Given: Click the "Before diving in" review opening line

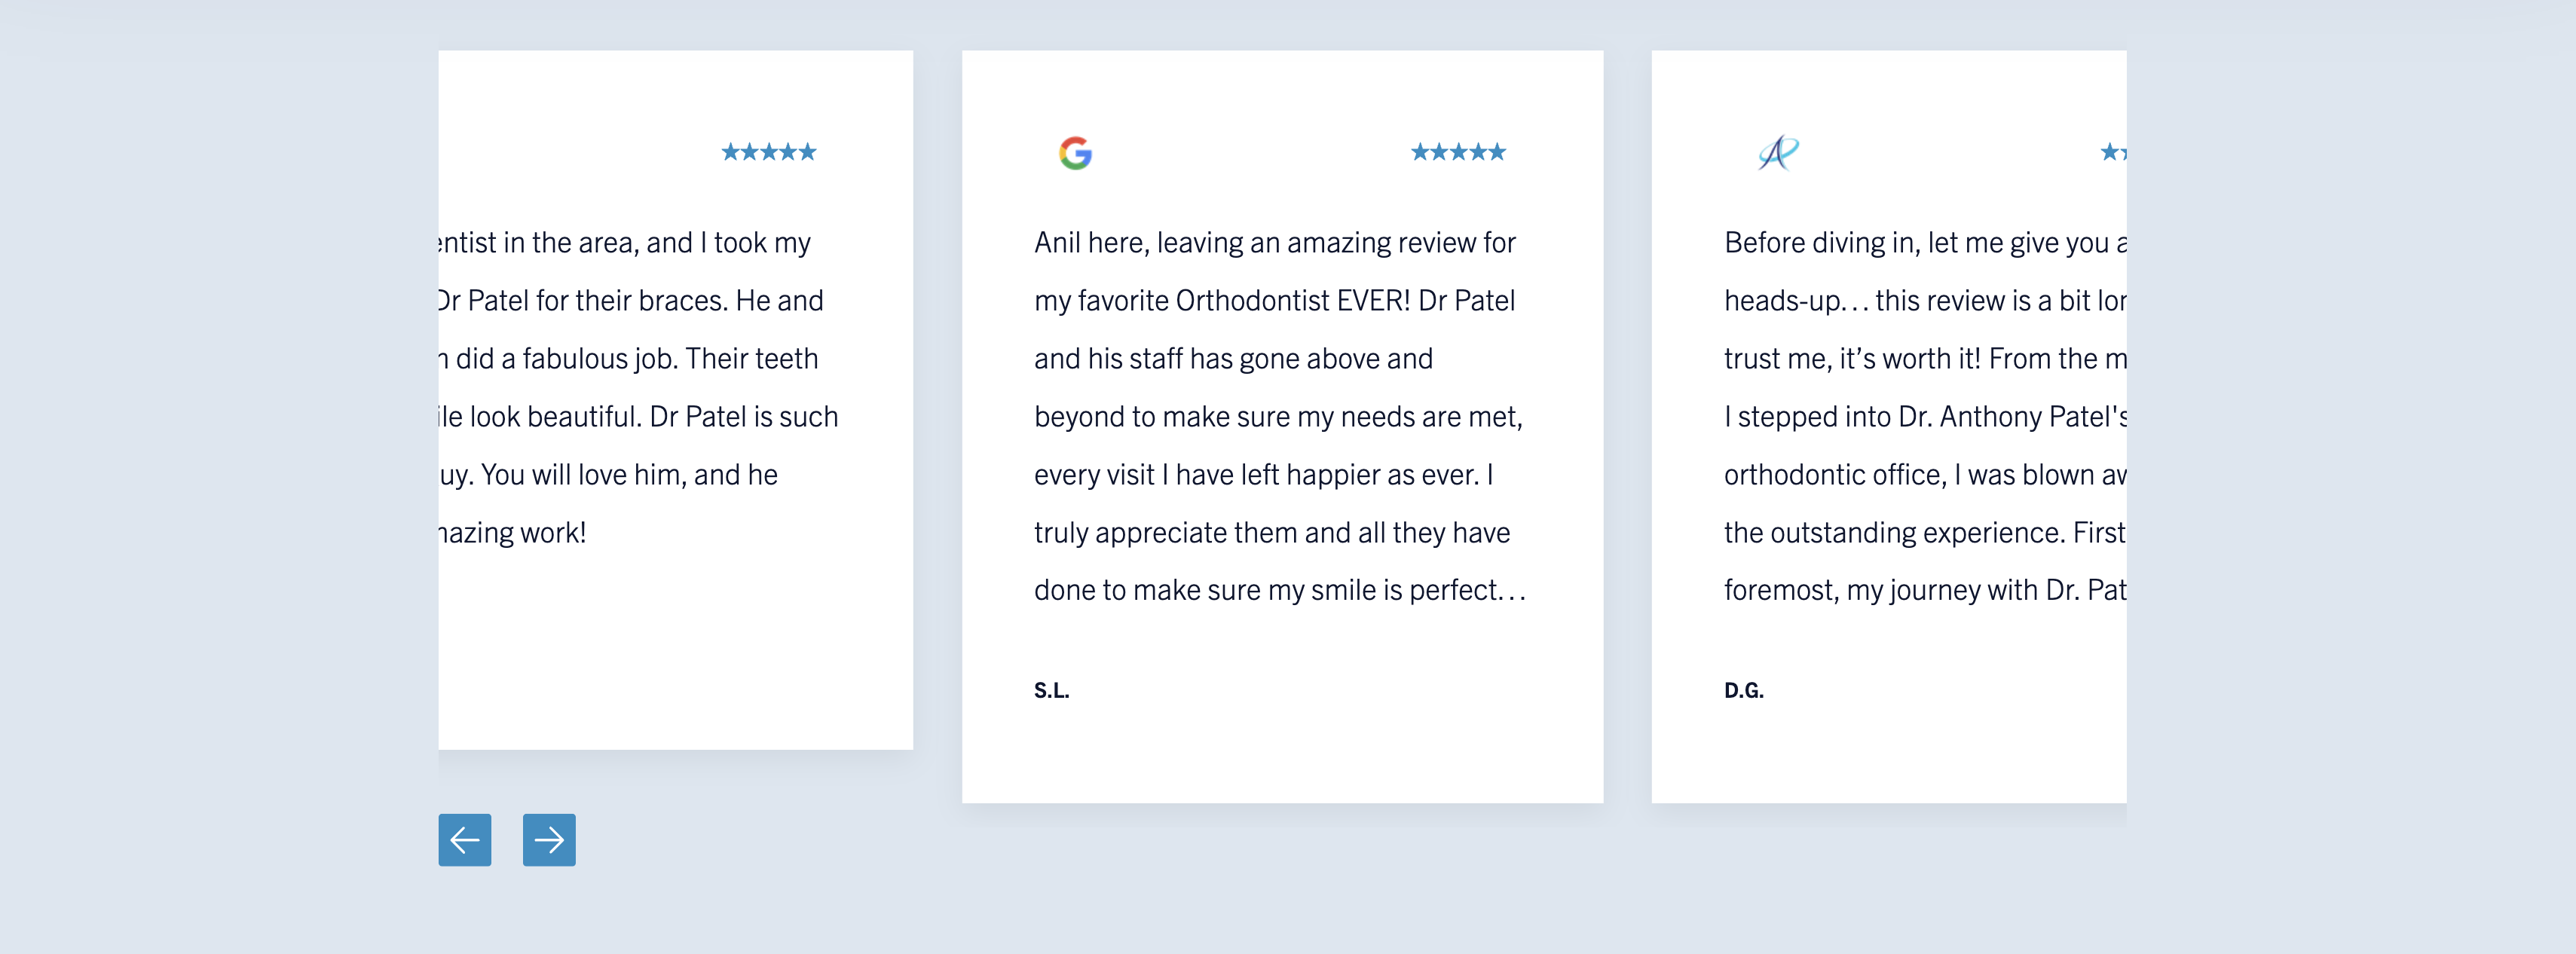Looking at the screenshot, I should pyautogui.click(x=1924, y=243).
